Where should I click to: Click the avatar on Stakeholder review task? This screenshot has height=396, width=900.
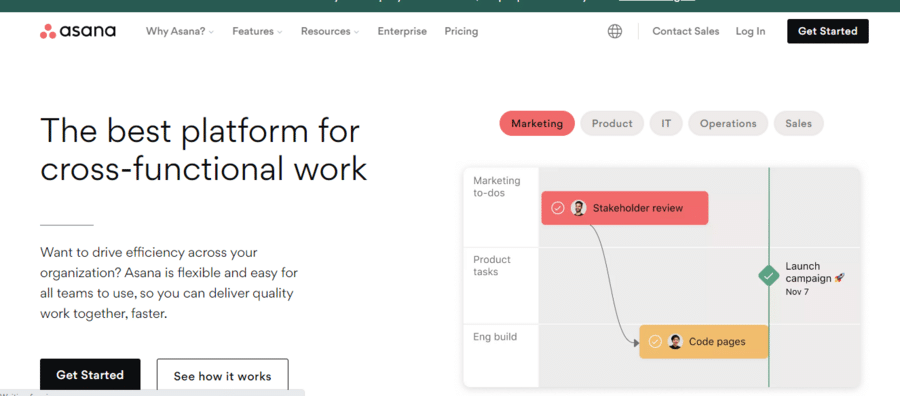pyautogui.click(x=578, y=208)
